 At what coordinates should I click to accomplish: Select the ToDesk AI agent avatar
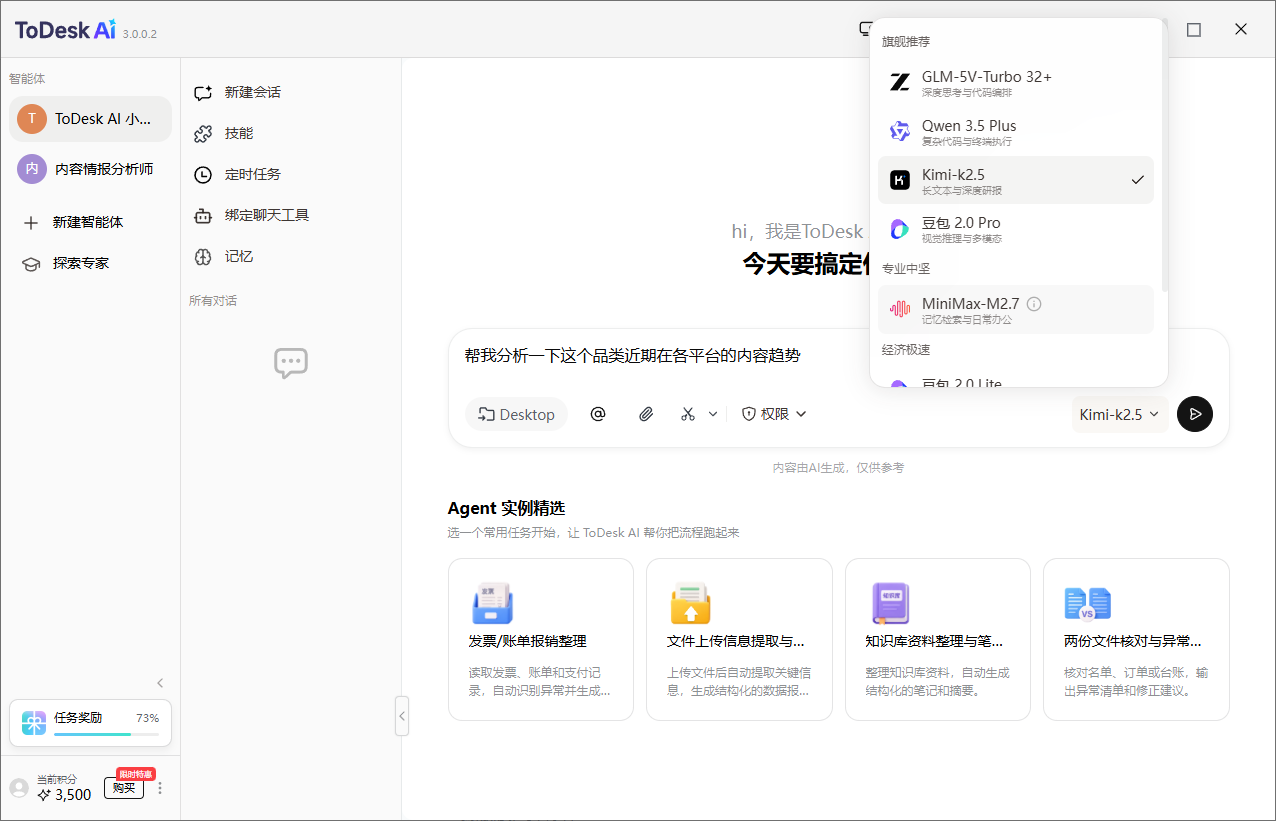click(x=32, y=119)
